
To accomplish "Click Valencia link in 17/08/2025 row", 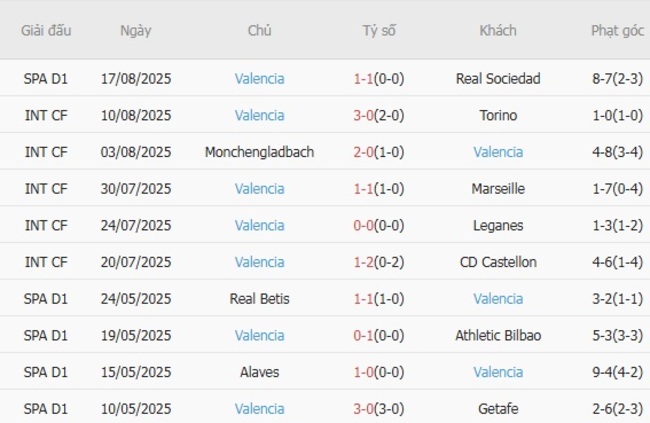I will coord(259,78).
